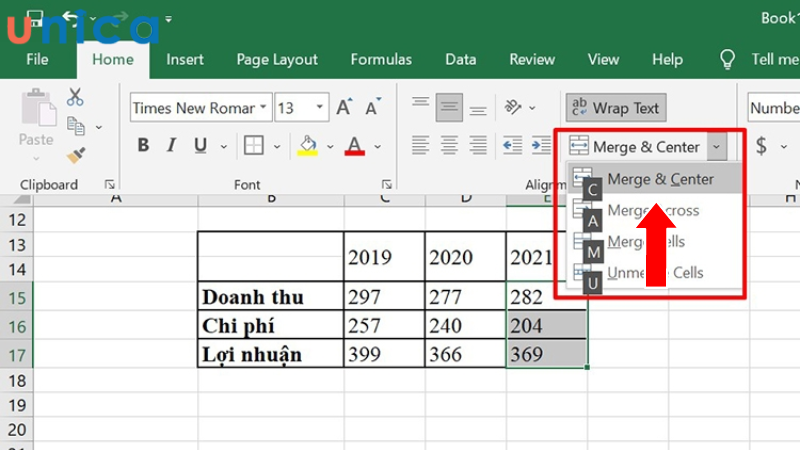Choose Merge Cells menu option

coord(655,241)
